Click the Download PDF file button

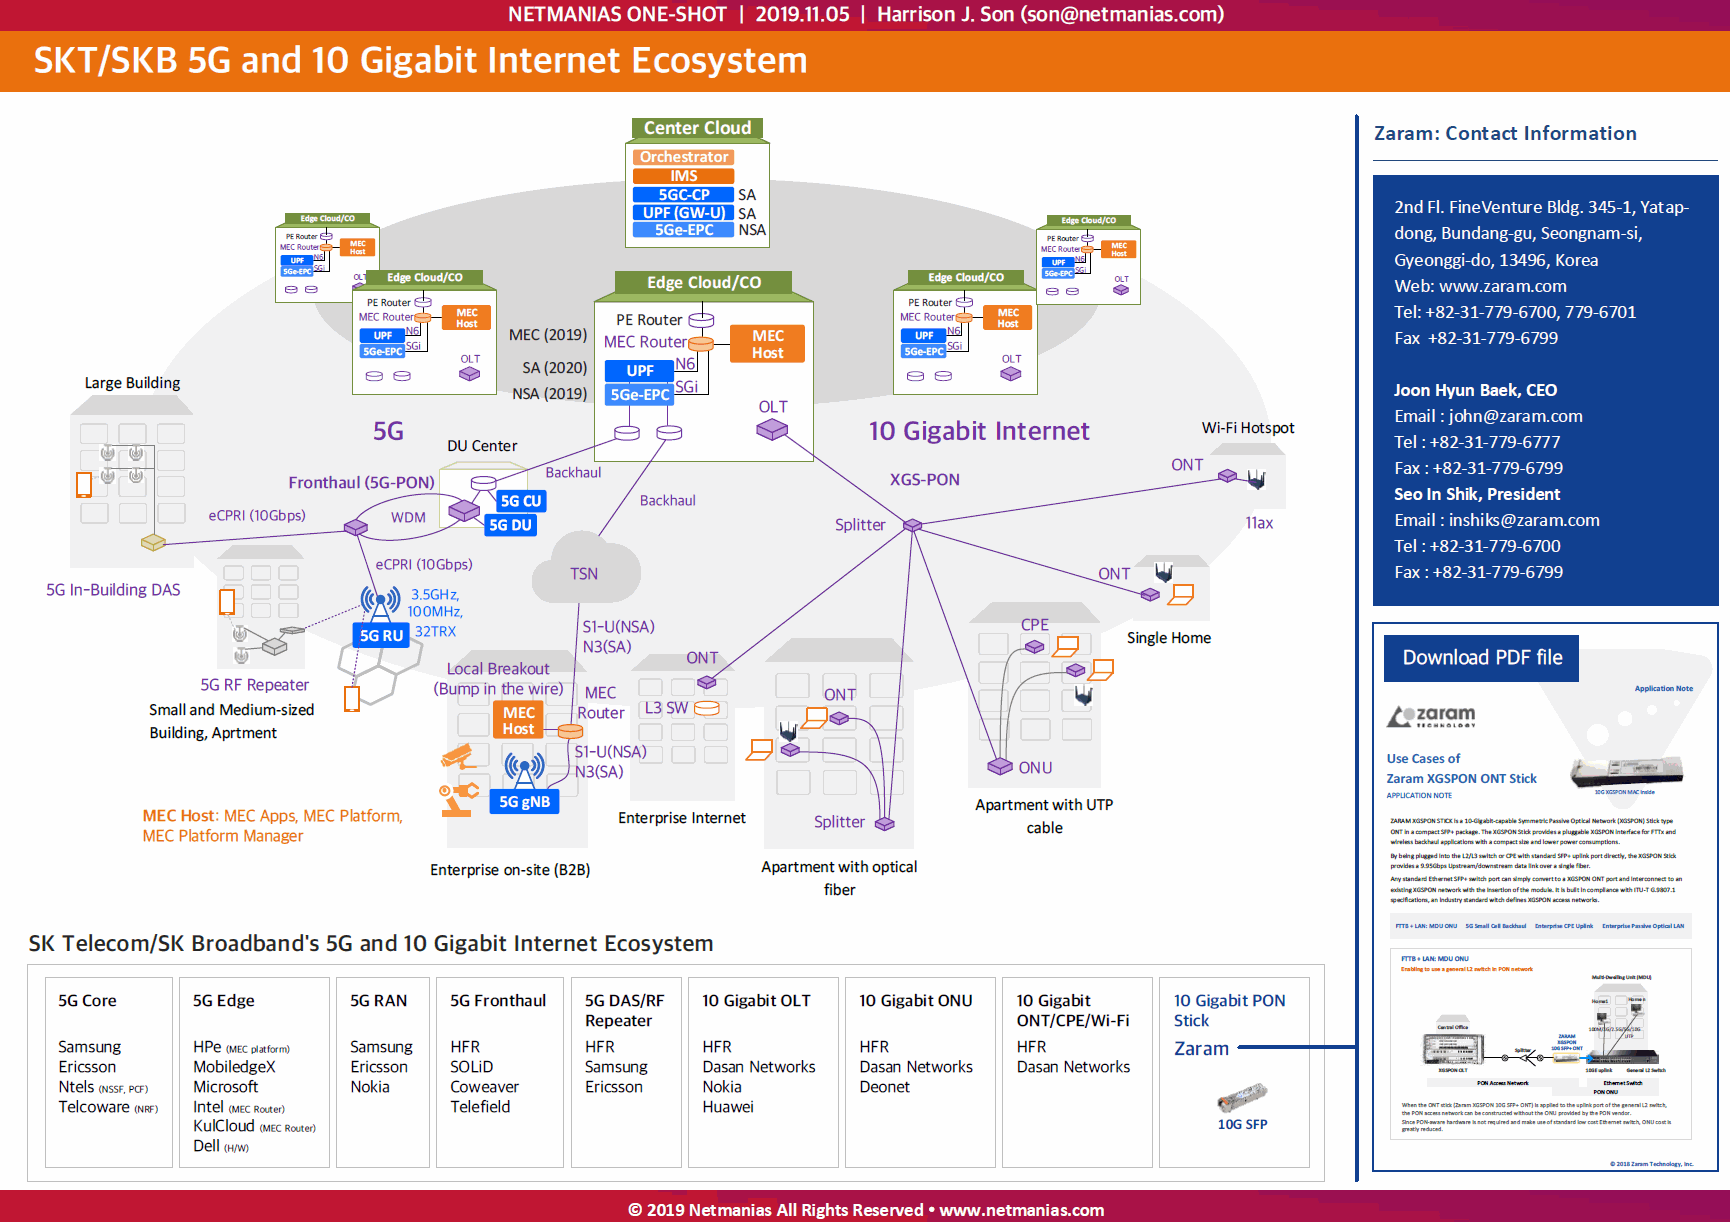point(1481,658)
